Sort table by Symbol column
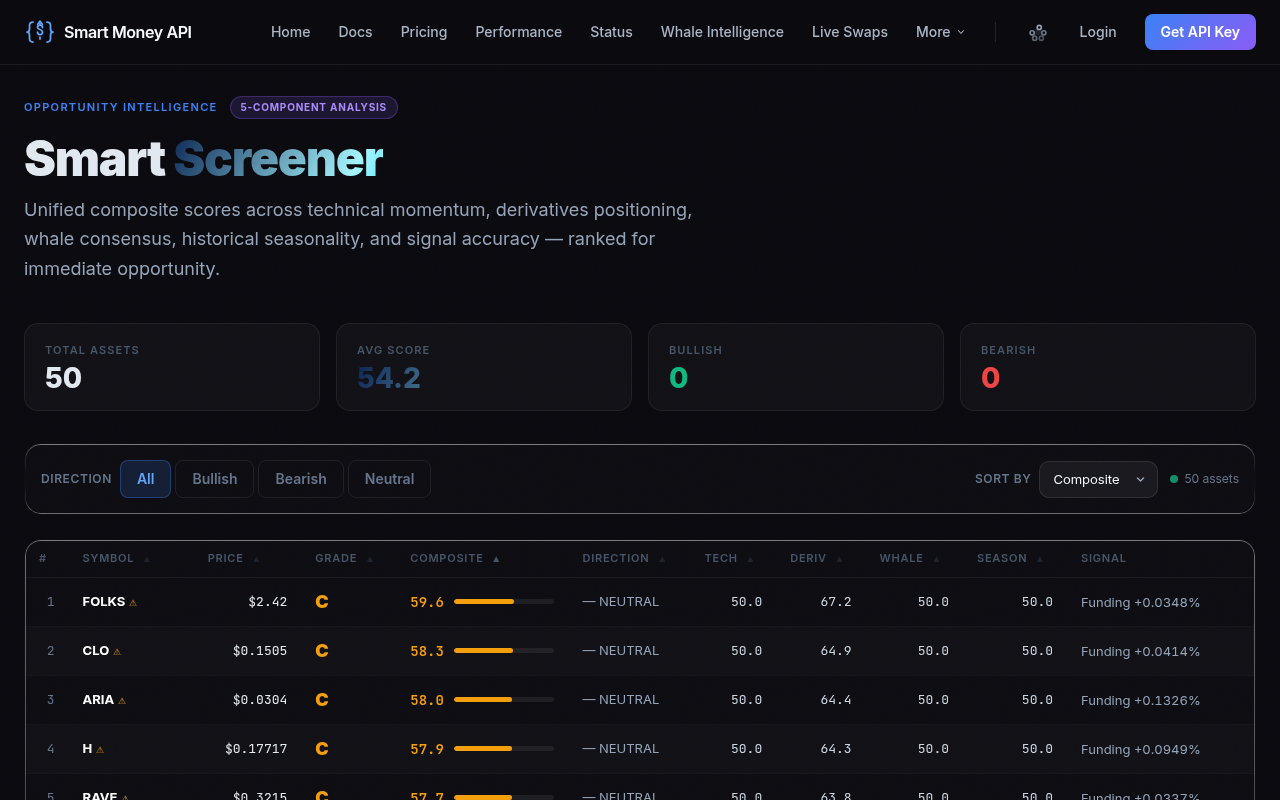Screen dimensions: 1280x800 [x=116, y=558]
